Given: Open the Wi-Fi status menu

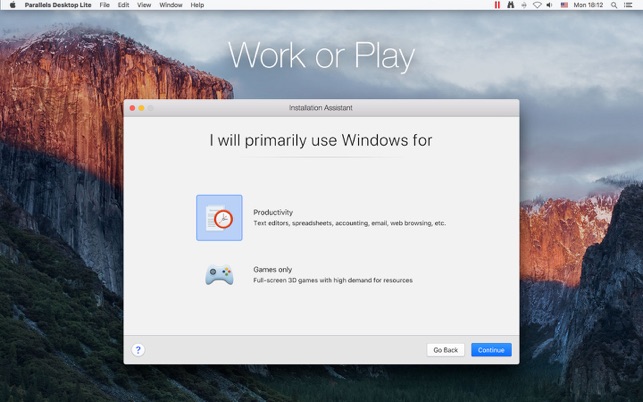Looking at the screenshot, I should point(537,5).
